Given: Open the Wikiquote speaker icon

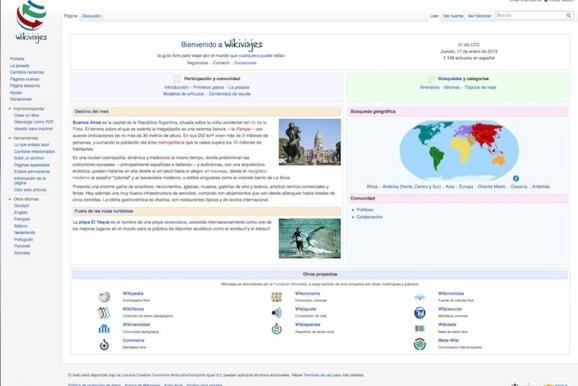Looking at the screenshot, I should point(276,313).
